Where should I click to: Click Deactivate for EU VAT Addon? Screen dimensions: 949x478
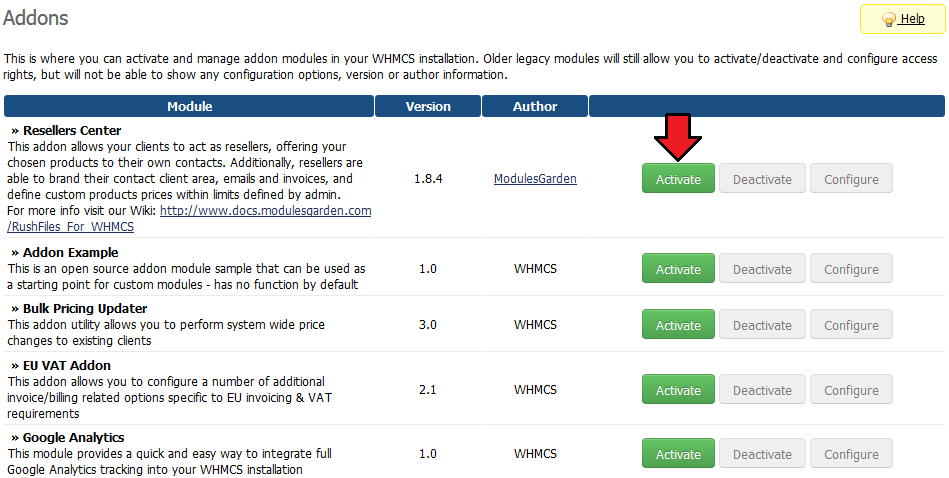(762, 390)
